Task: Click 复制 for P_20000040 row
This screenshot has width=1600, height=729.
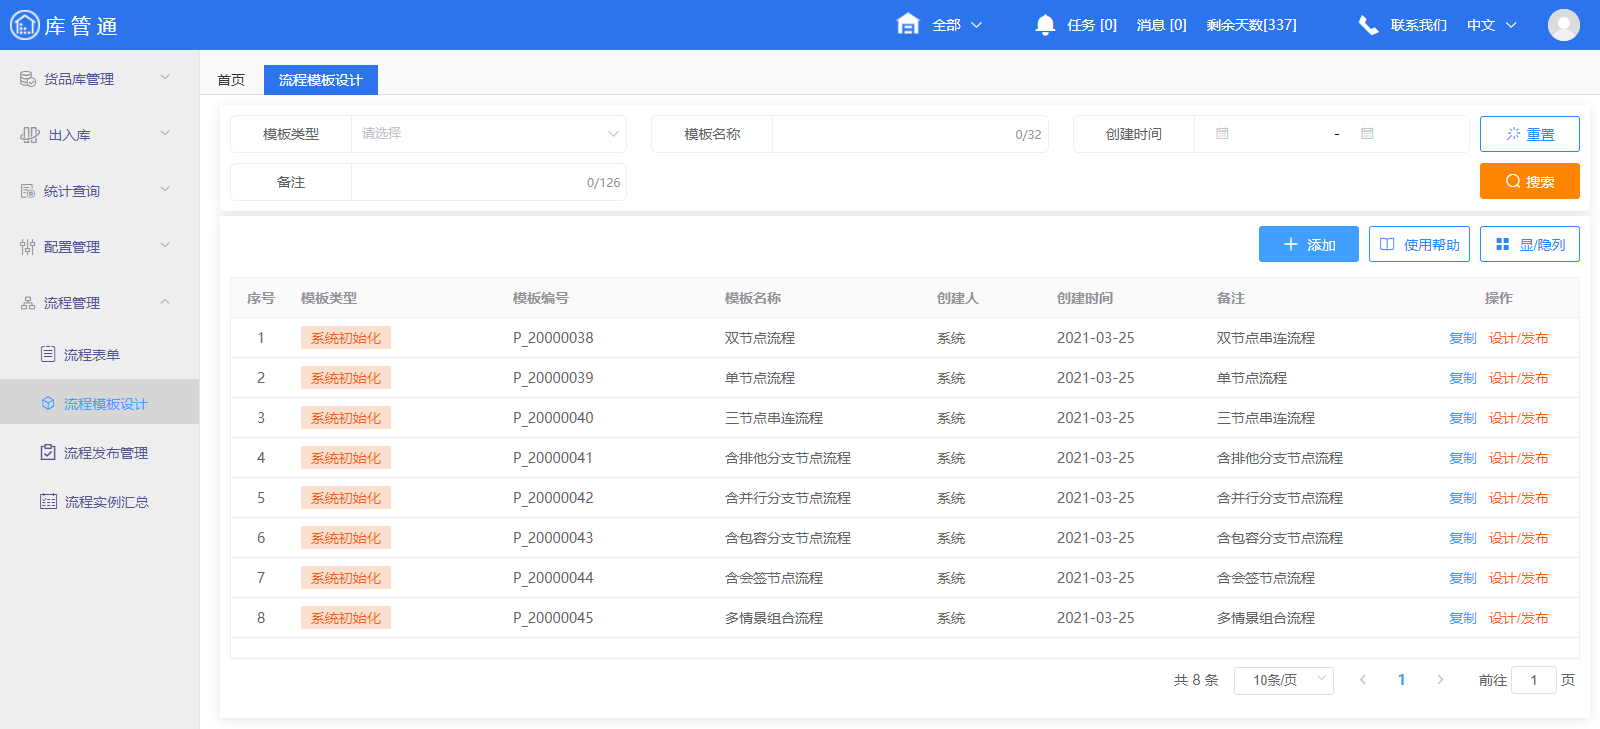Action: [1463, 418]
